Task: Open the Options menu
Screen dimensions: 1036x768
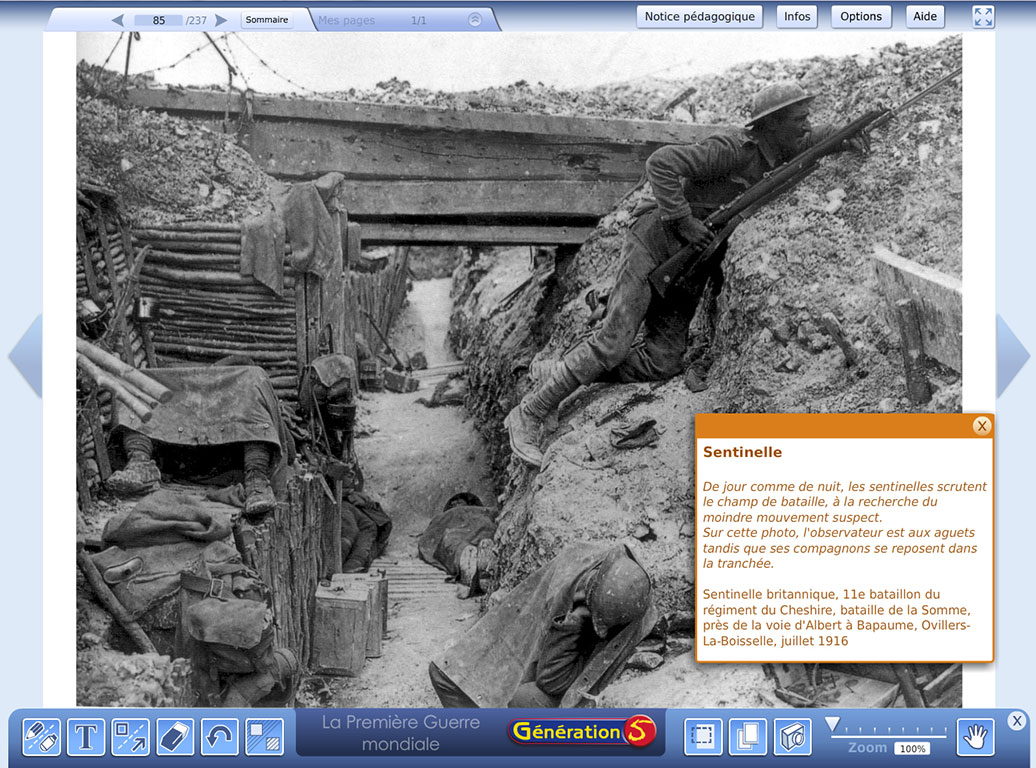Action: click(861, 17)
